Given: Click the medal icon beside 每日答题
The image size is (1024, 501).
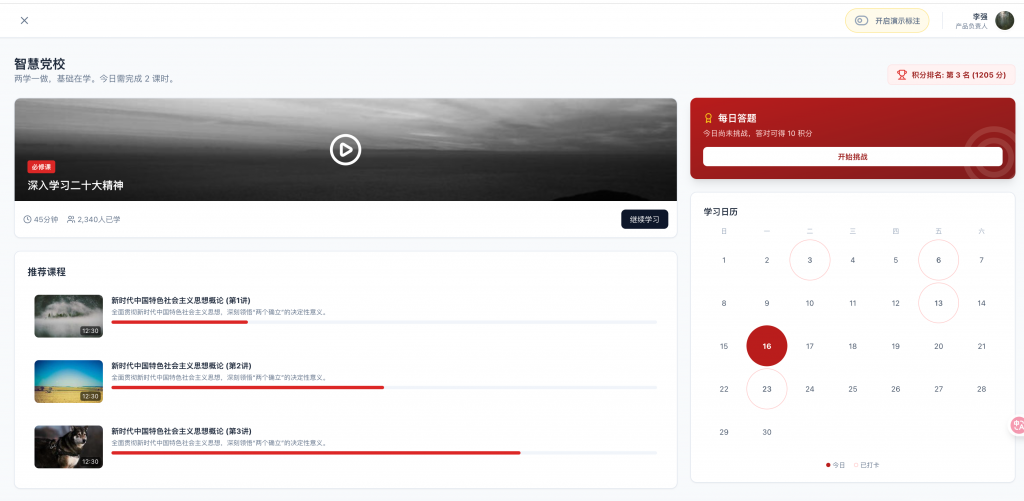Looking at the screenshot, I should [x=708, y=118].
